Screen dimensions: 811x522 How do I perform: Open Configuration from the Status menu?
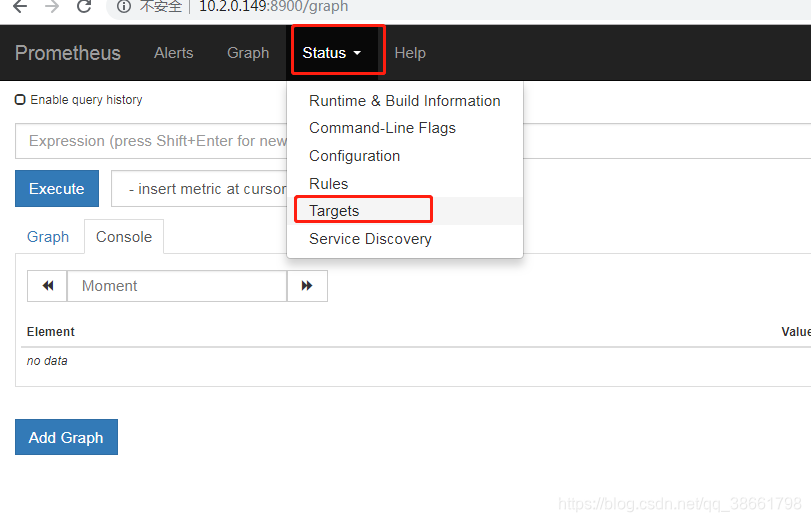point(404,156)
